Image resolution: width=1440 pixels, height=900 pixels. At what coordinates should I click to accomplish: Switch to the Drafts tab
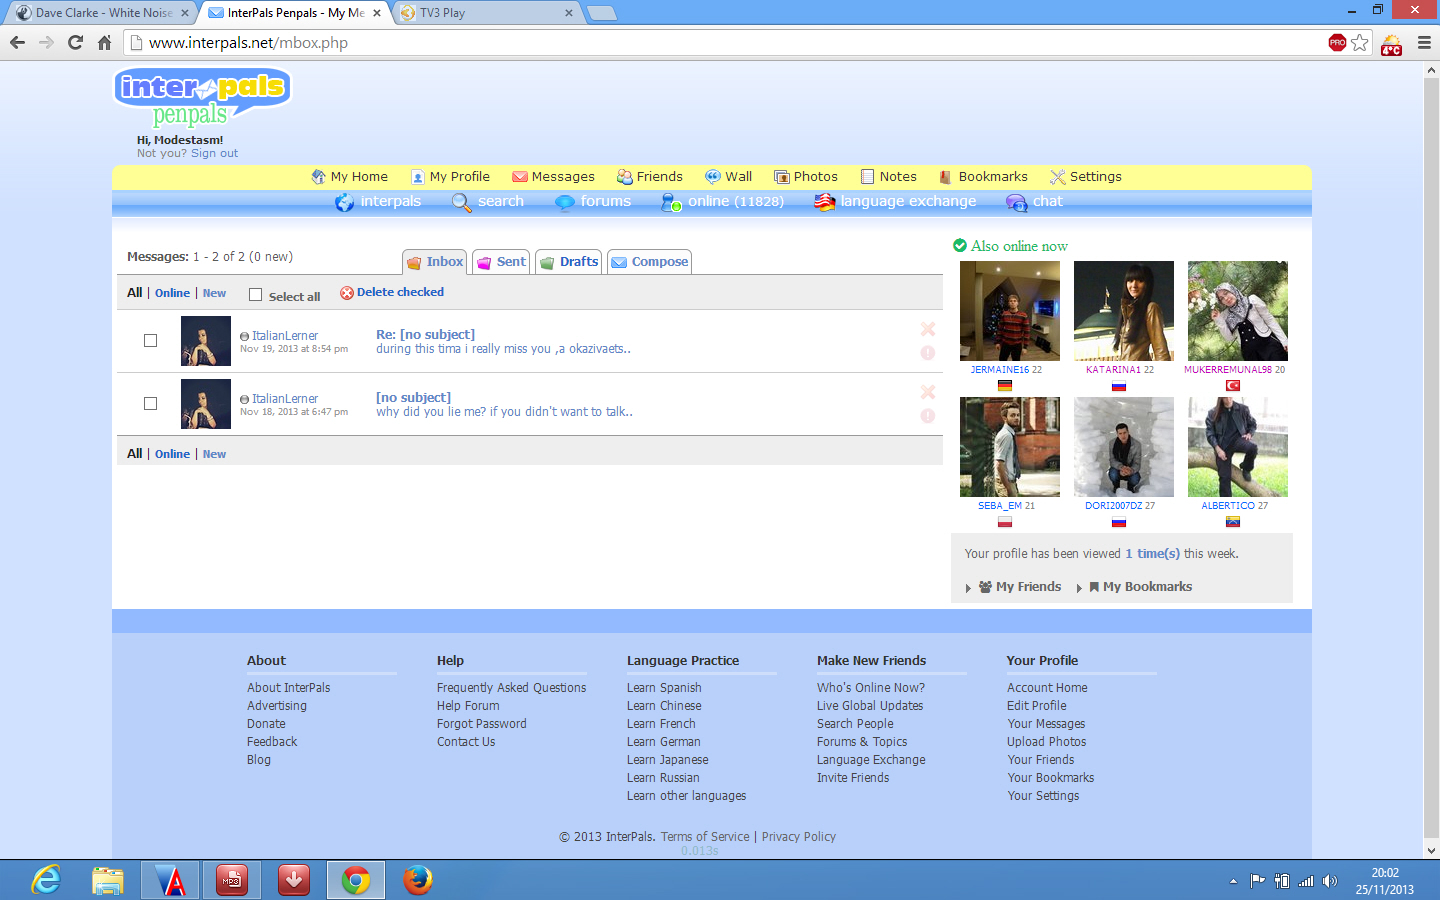click(568, 262)
